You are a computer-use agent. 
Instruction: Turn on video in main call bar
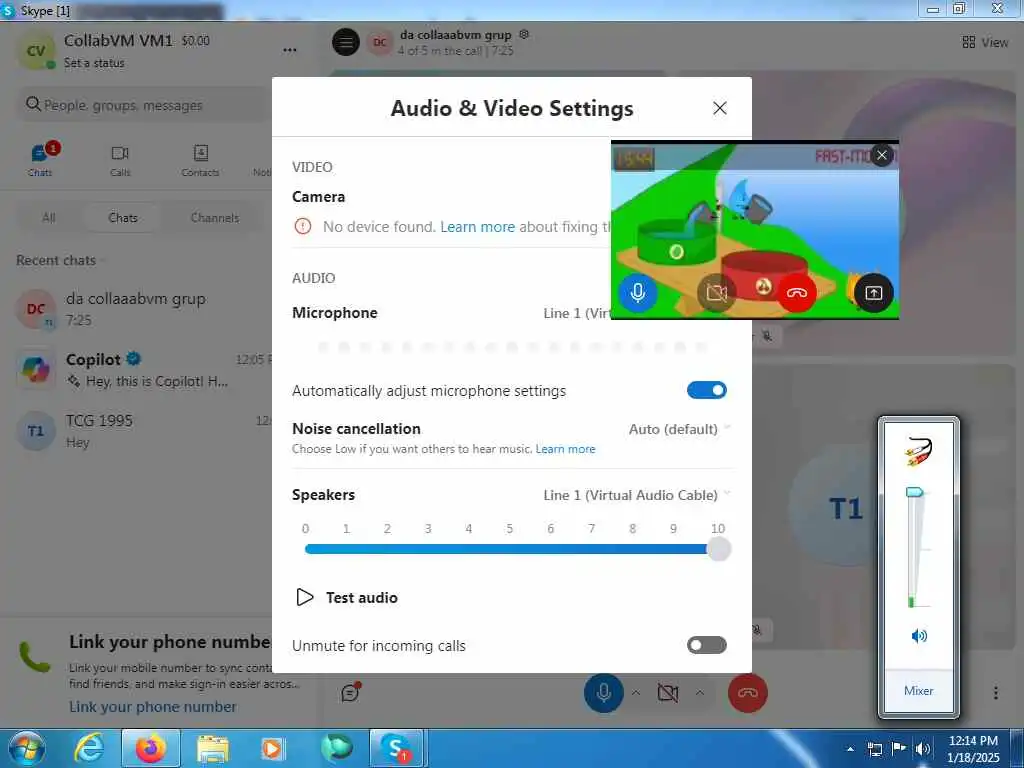coord(667,693)
